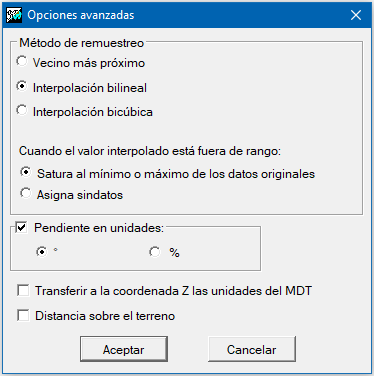This screenshot has width=374, height=376.
Task: Click the Aceptar button
Action: pos(124,349)
